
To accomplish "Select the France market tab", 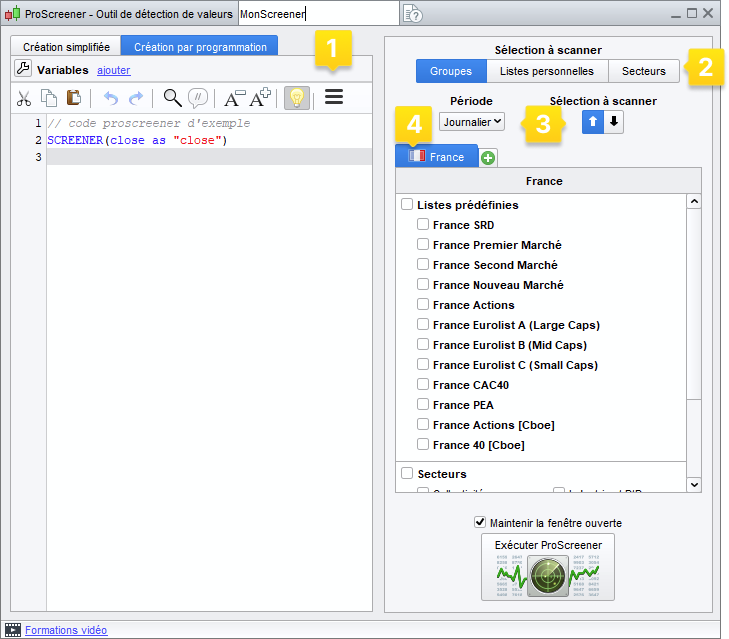I will coord(437,157).
